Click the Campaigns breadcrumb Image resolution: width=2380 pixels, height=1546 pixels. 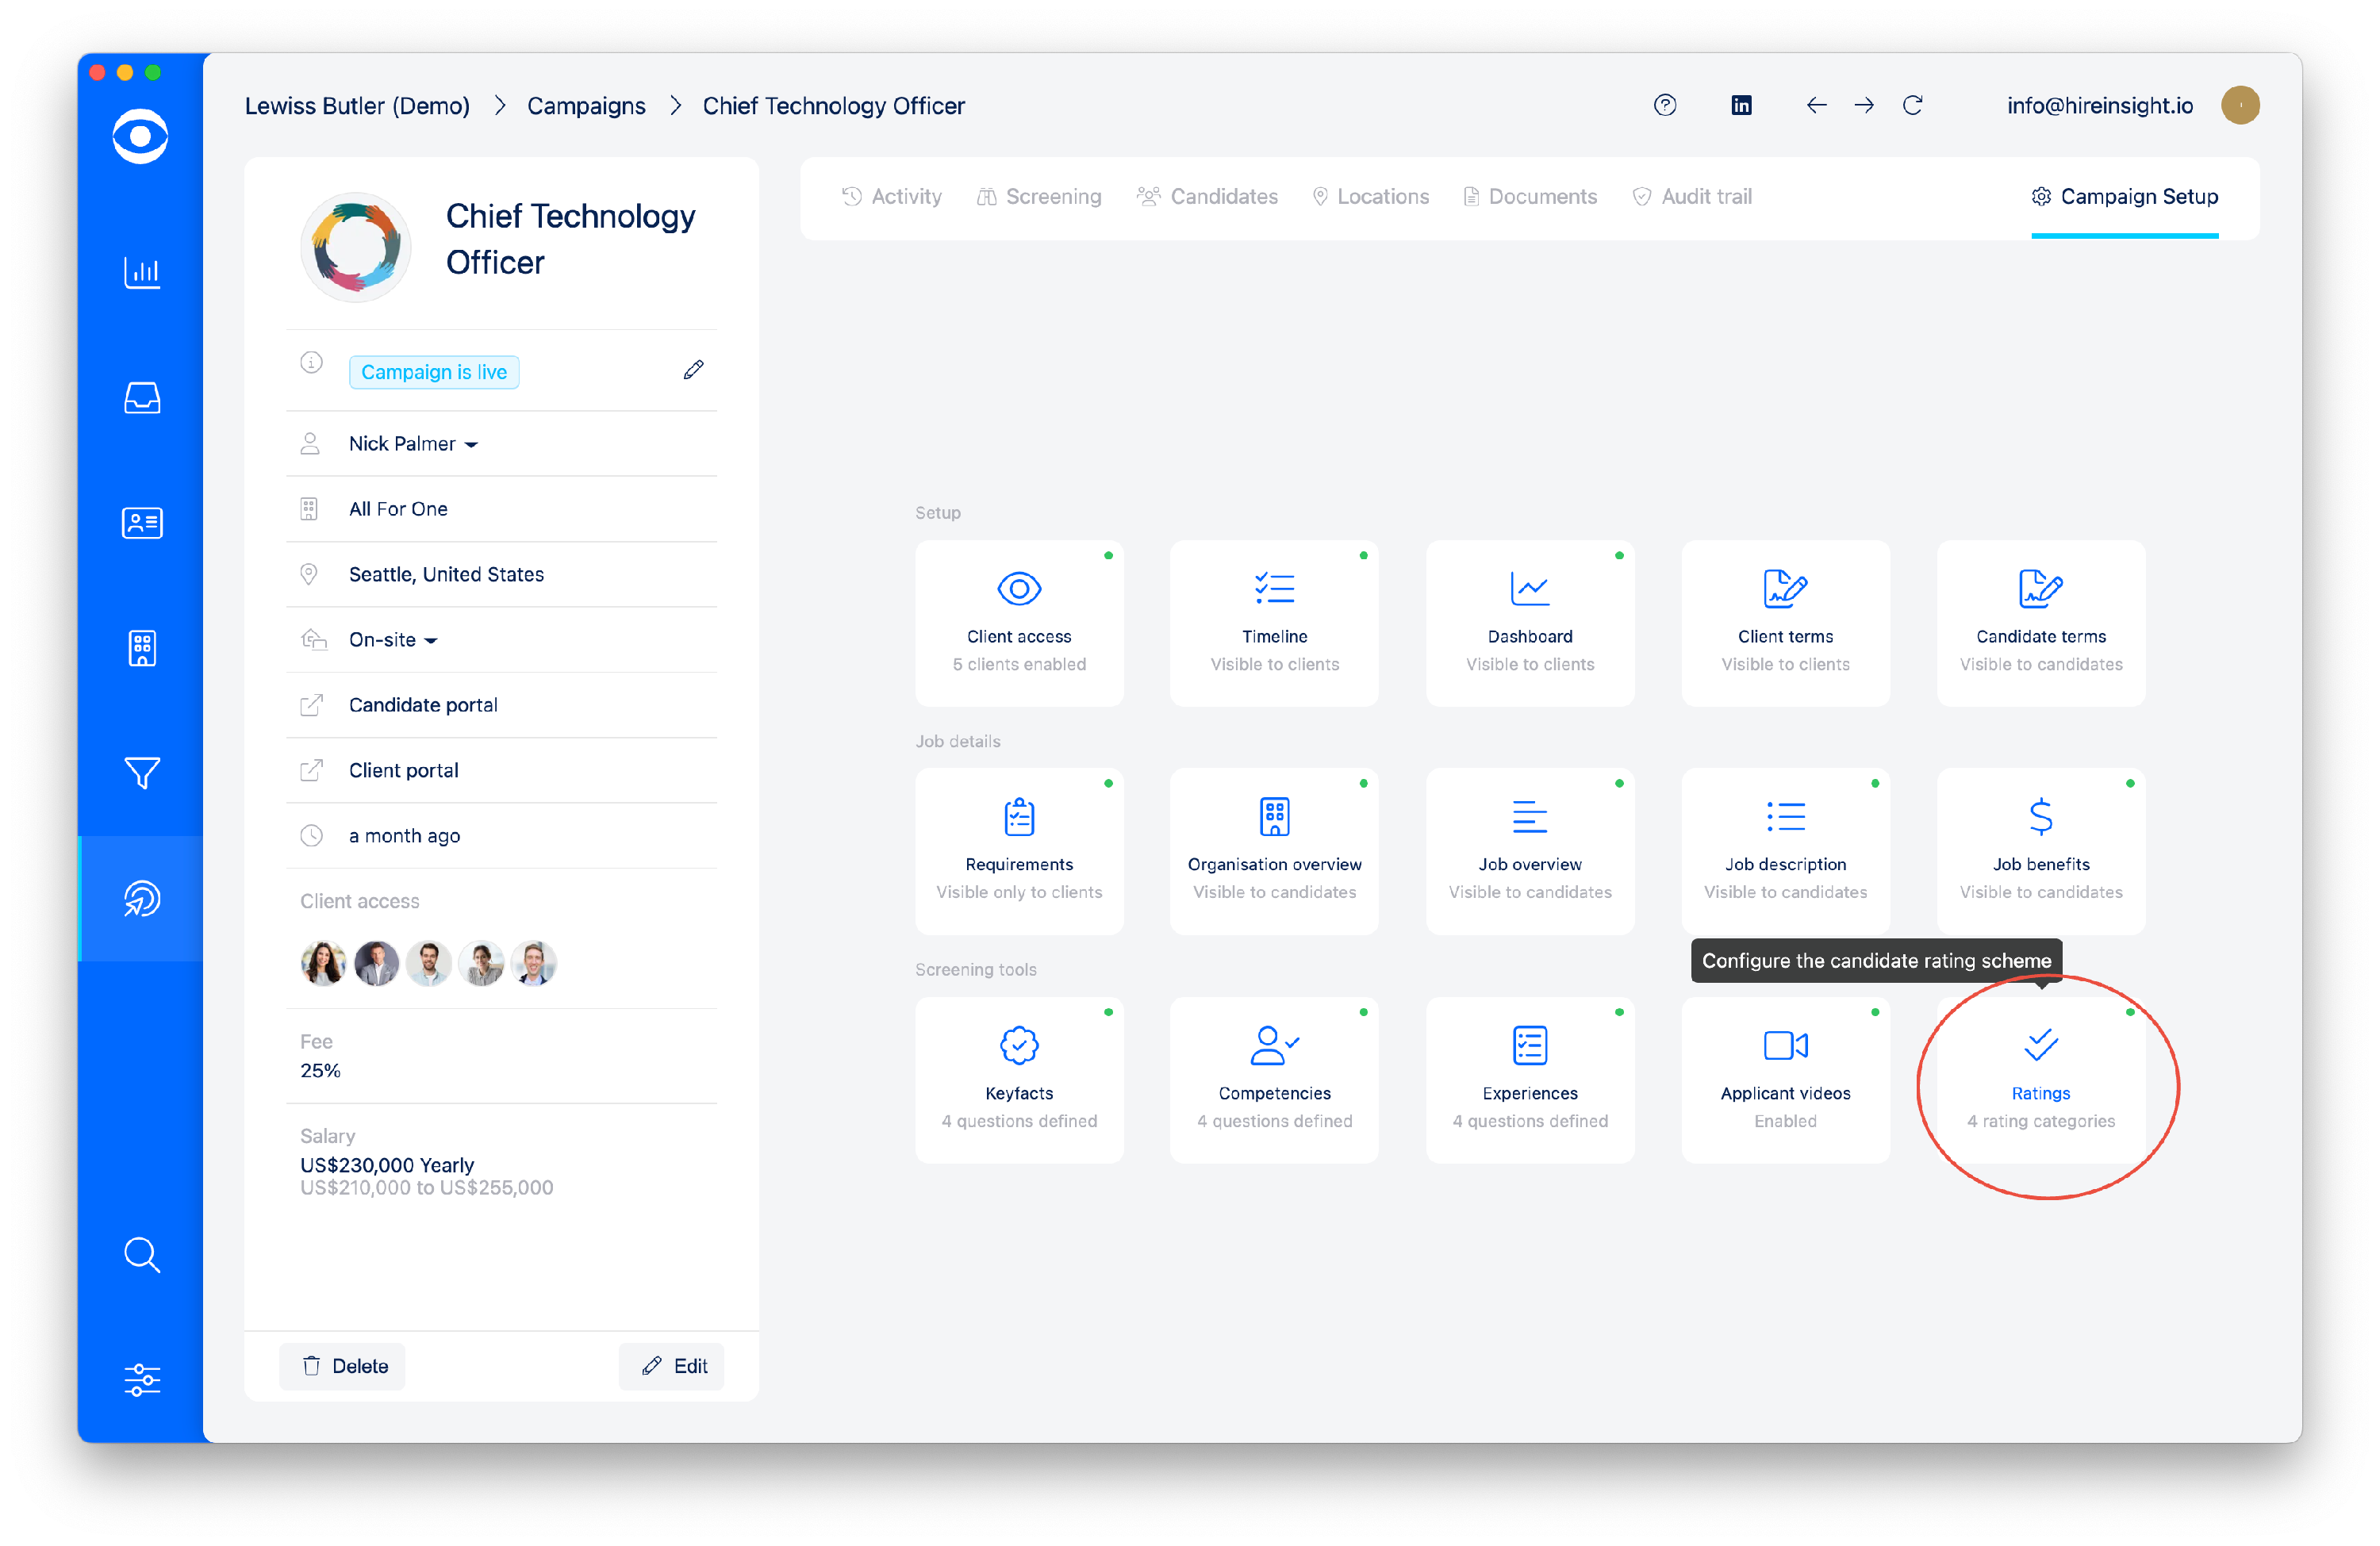586,105
